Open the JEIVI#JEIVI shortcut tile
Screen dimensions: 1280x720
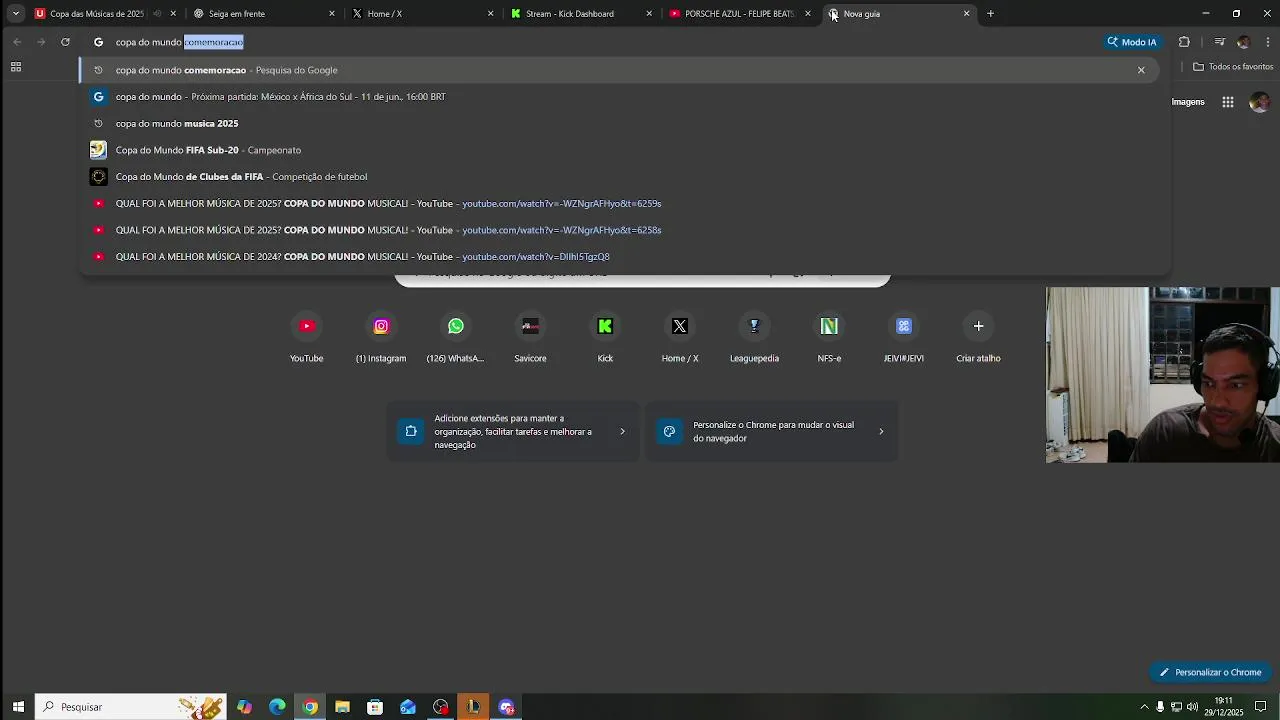click(x=904, y=338)
